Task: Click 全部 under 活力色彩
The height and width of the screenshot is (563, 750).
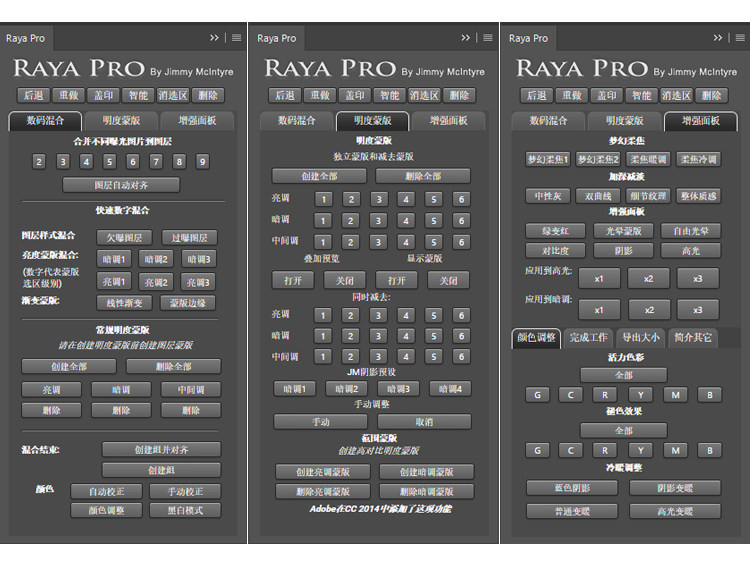Action: [x=624, y=375]
